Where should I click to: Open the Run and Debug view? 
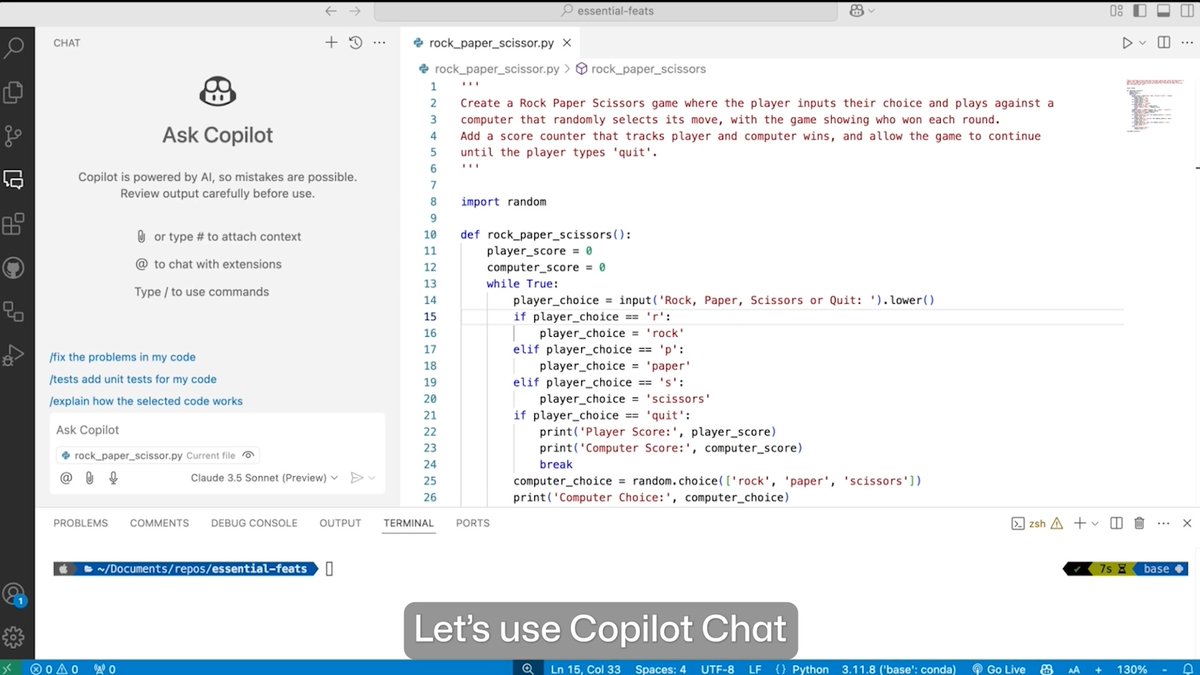tap(14, 355)
